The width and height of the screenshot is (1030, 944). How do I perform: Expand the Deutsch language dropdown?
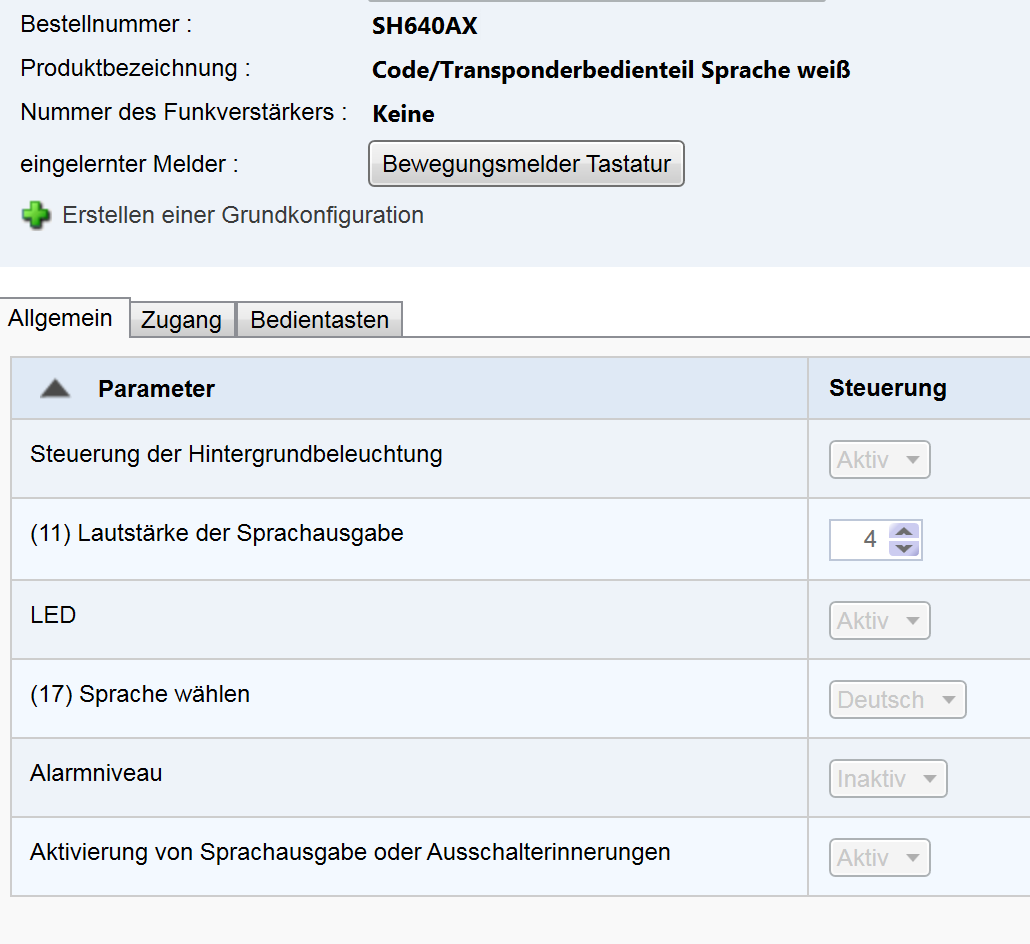click(897, 700)
